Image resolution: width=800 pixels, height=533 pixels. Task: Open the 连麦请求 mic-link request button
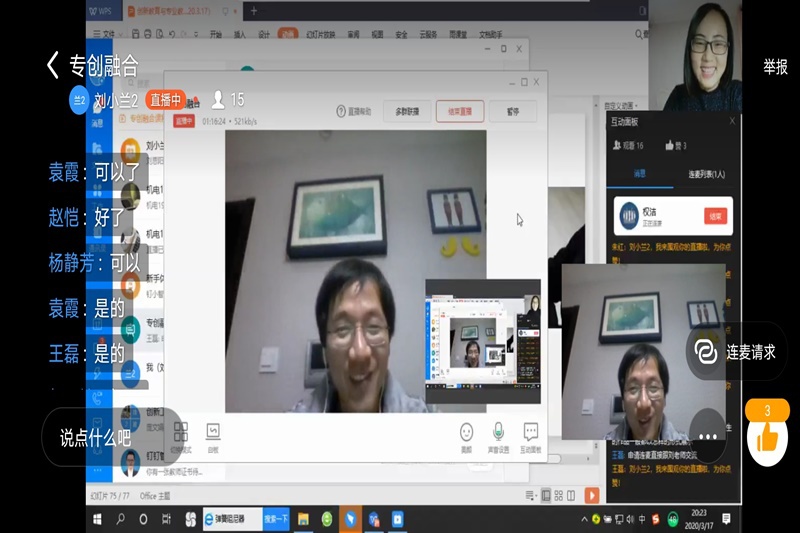tap(737, 351)
